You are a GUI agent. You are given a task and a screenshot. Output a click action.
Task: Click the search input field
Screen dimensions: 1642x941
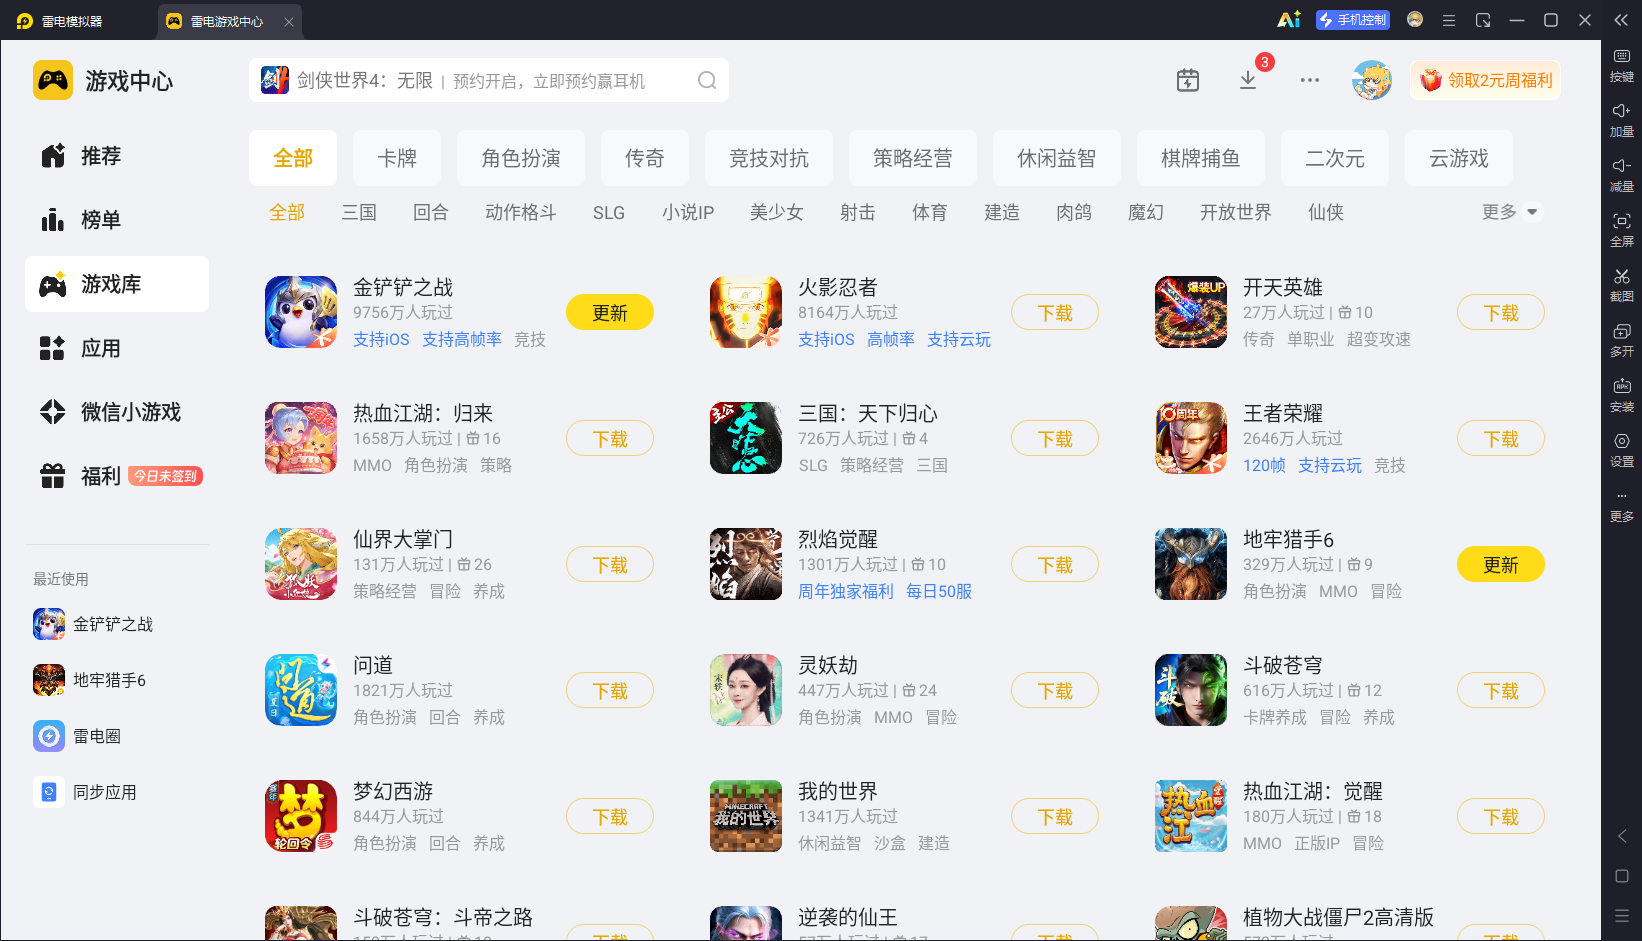tap(489, 81)
